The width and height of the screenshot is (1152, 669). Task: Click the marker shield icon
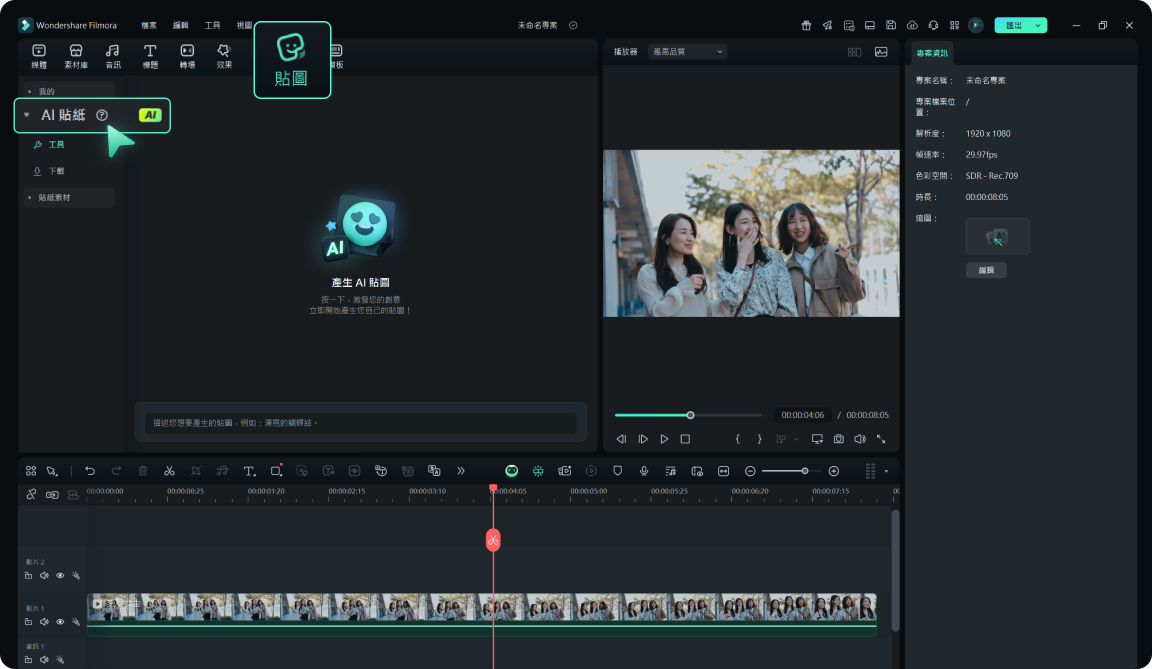(x=618, y=471)
